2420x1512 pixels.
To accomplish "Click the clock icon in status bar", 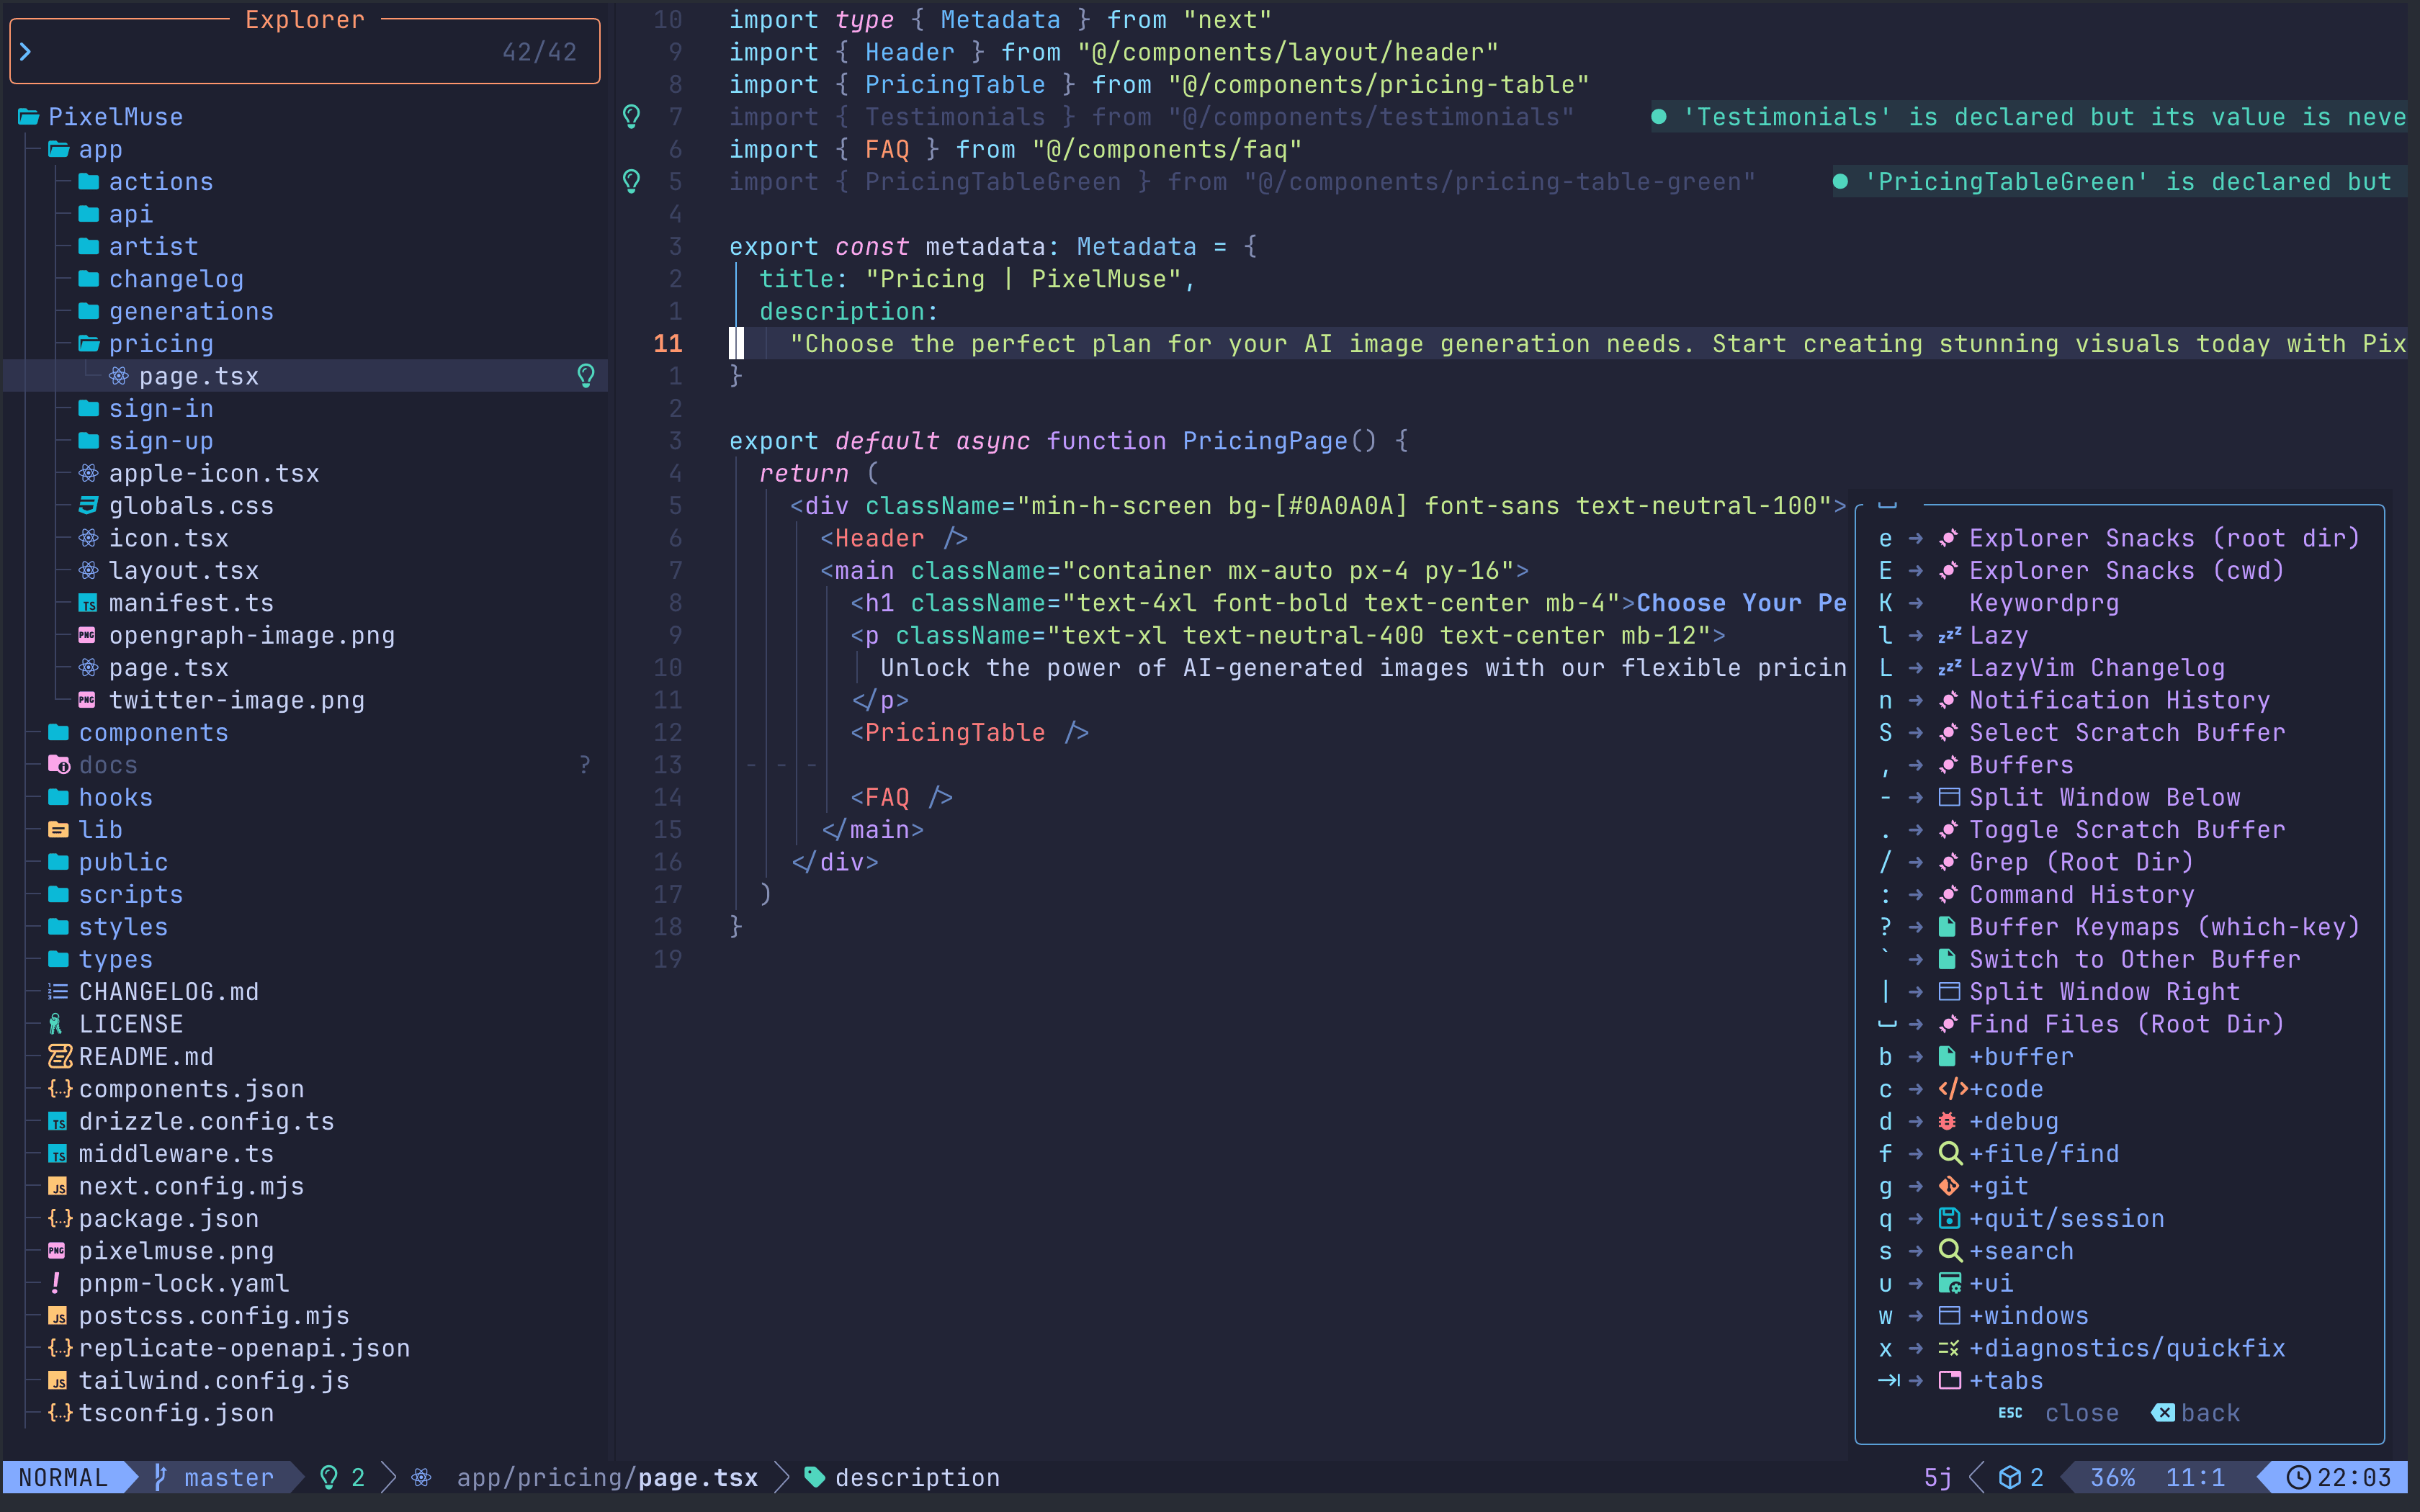I will click(2299, 1477).
